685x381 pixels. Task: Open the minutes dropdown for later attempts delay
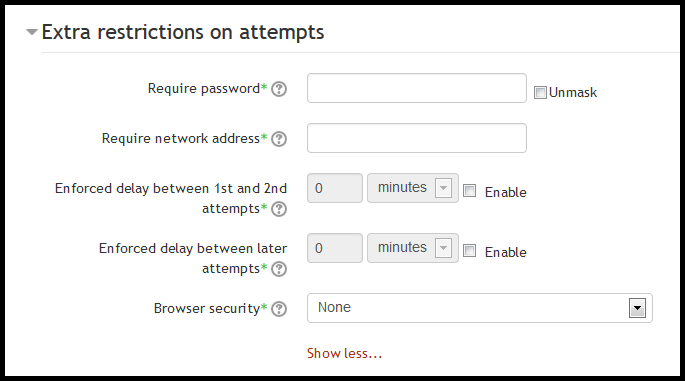413,248
